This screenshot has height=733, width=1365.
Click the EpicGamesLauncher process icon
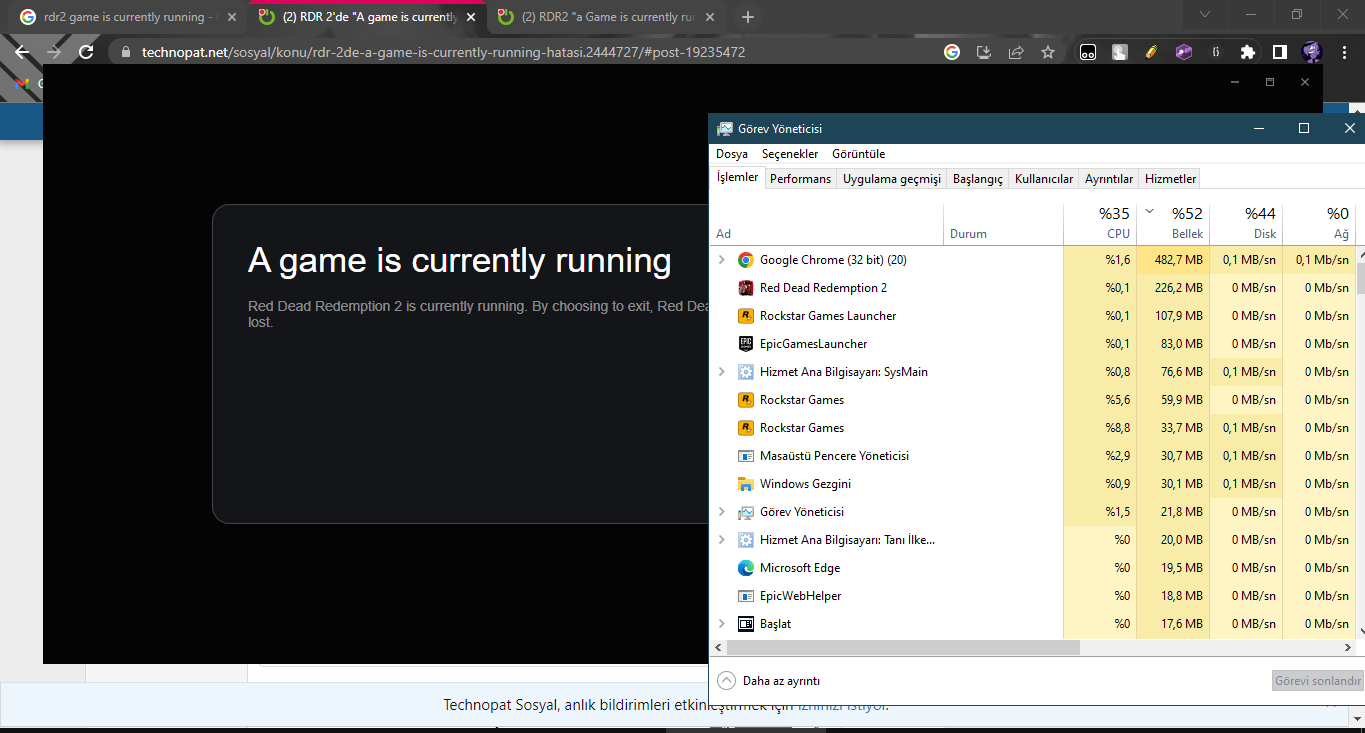[x=745, y=344]
